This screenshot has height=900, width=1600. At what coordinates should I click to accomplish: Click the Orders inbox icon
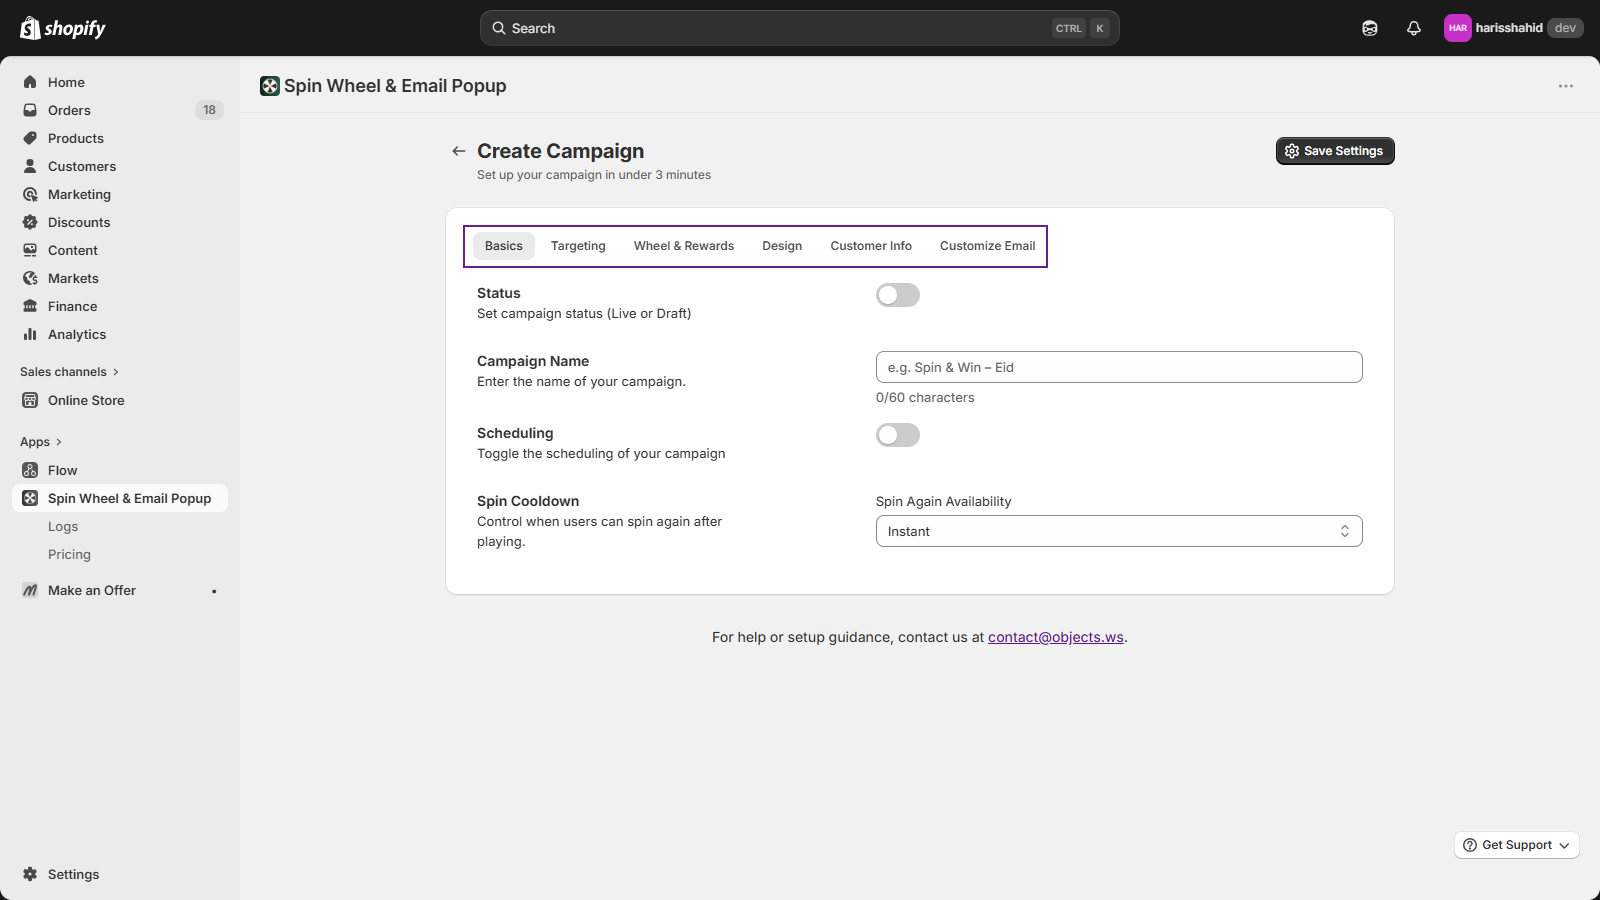(x=30, y=110)
